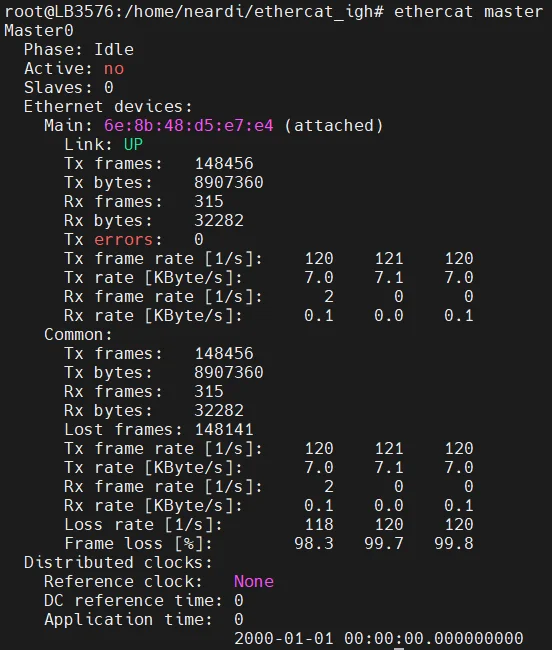The height and width of the screenshot is (650, 552).
Task: Select the 'Common:' section heading
Action: 78,335
